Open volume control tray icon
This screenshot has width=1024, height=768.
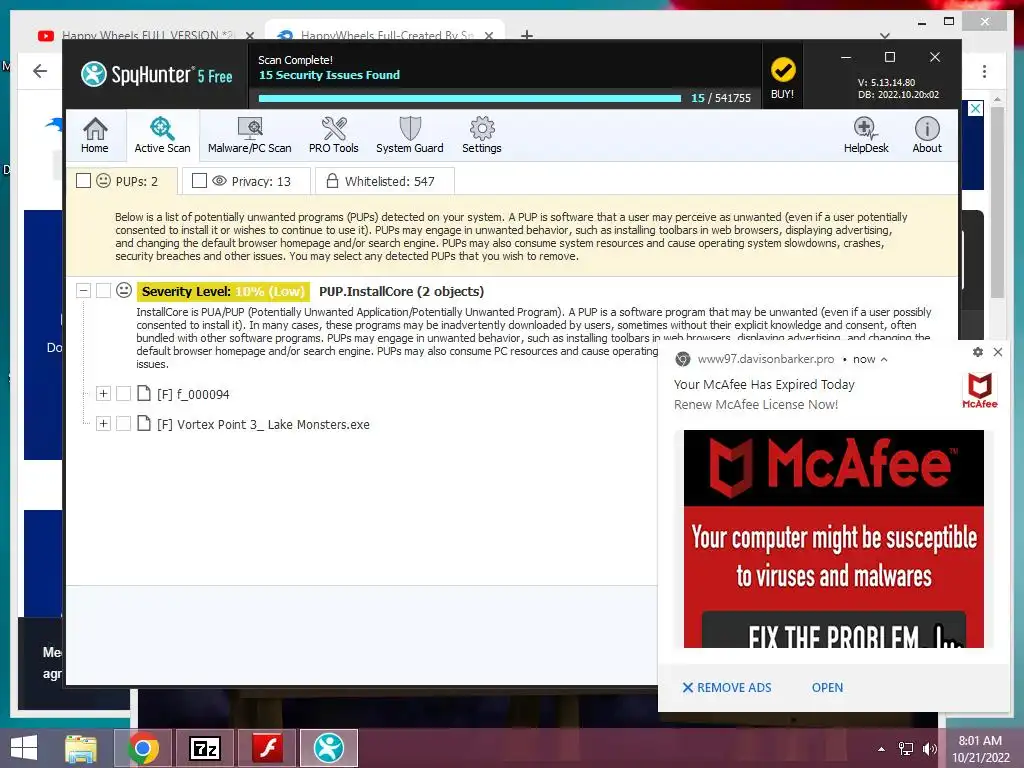[929, 749]
